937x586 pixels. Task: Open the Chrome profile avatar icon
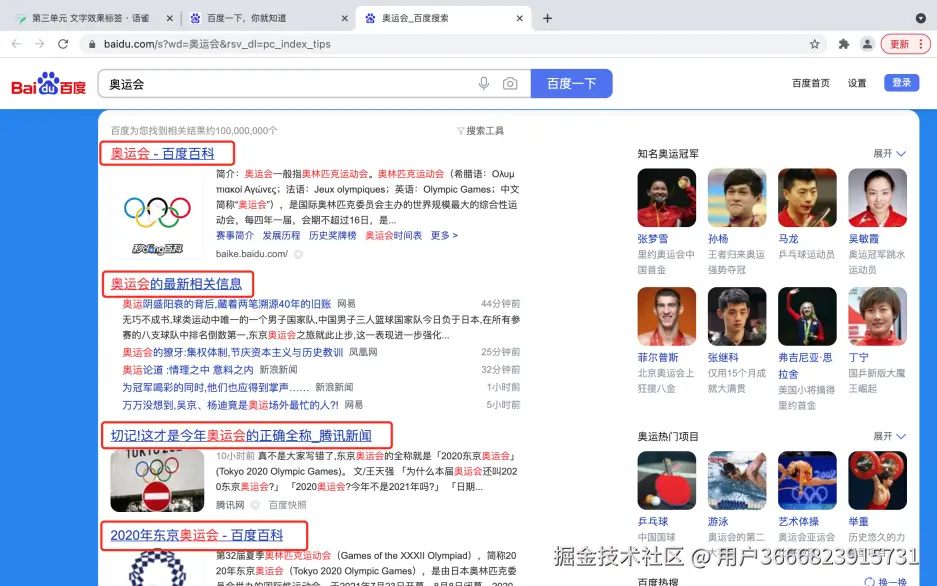867,44
